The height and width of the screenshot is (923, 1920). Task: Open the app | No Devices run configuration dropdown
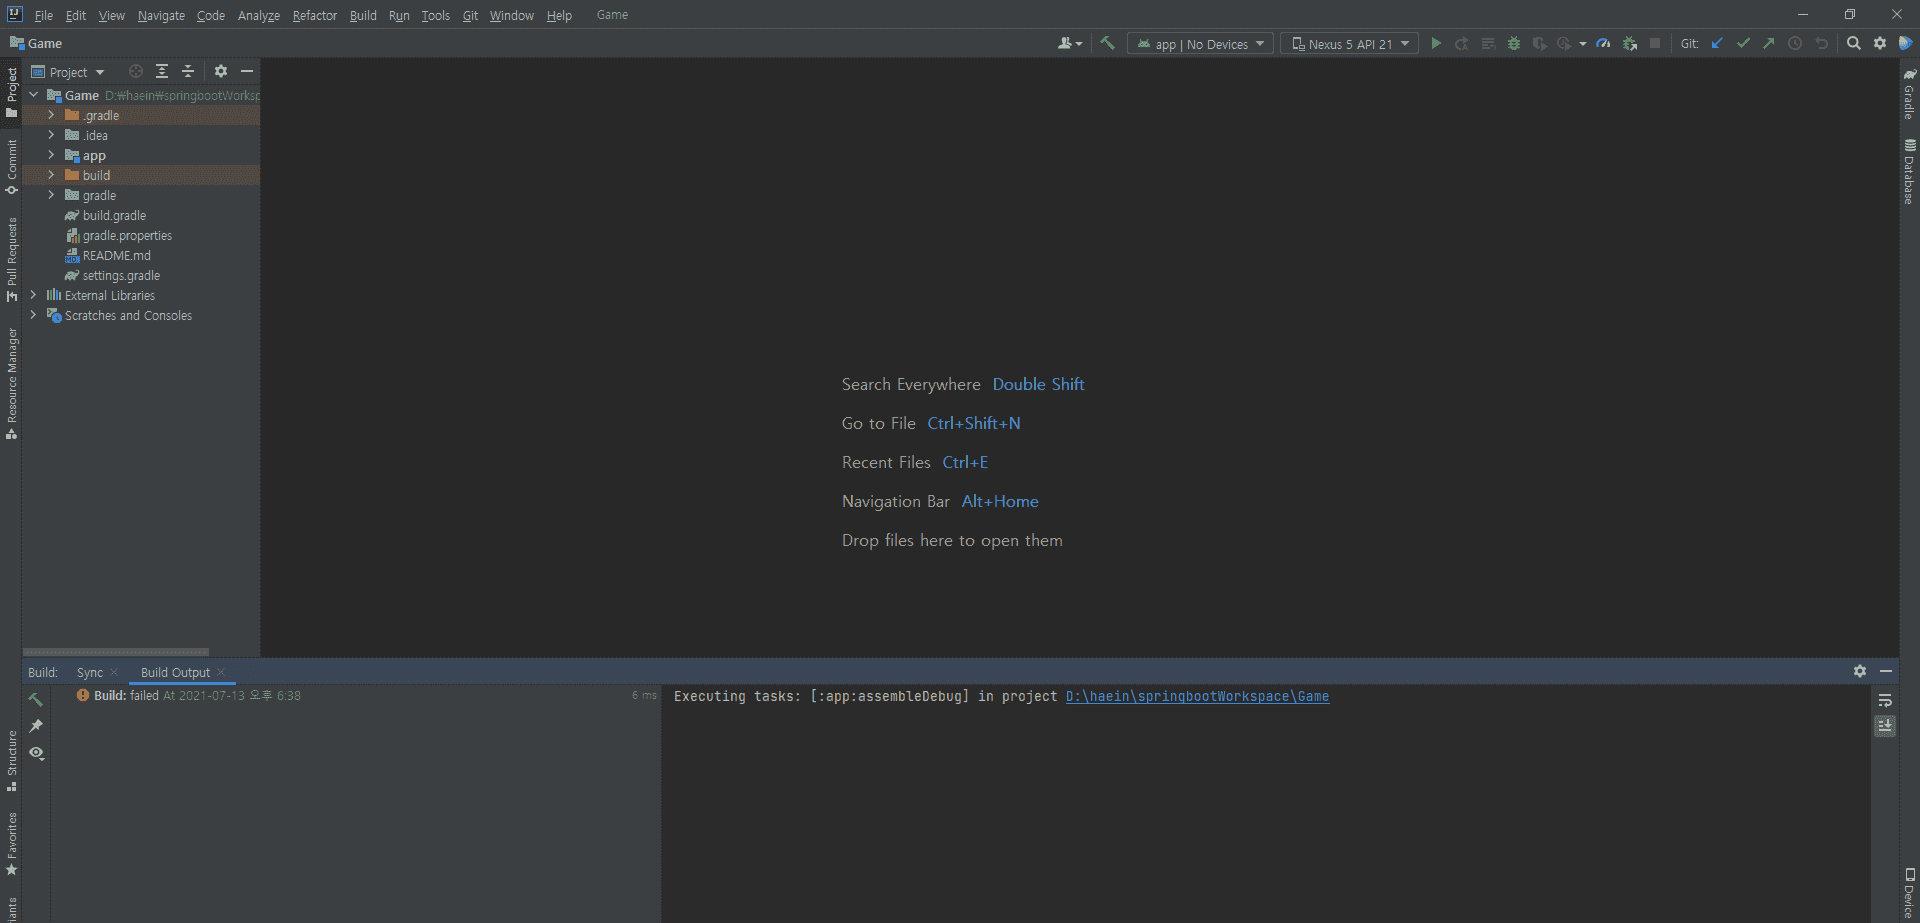click(1200, 44)
